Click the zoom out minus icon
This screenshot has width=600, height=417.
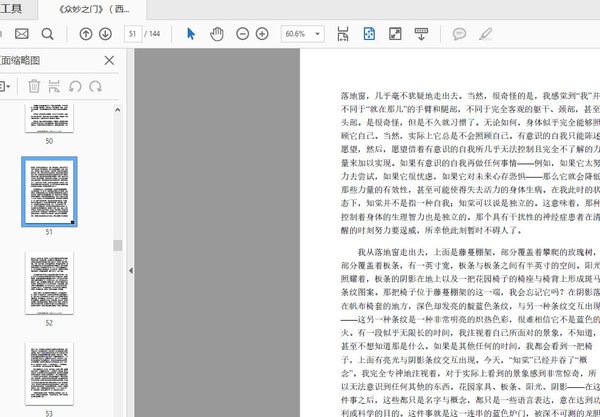(245, 34)
